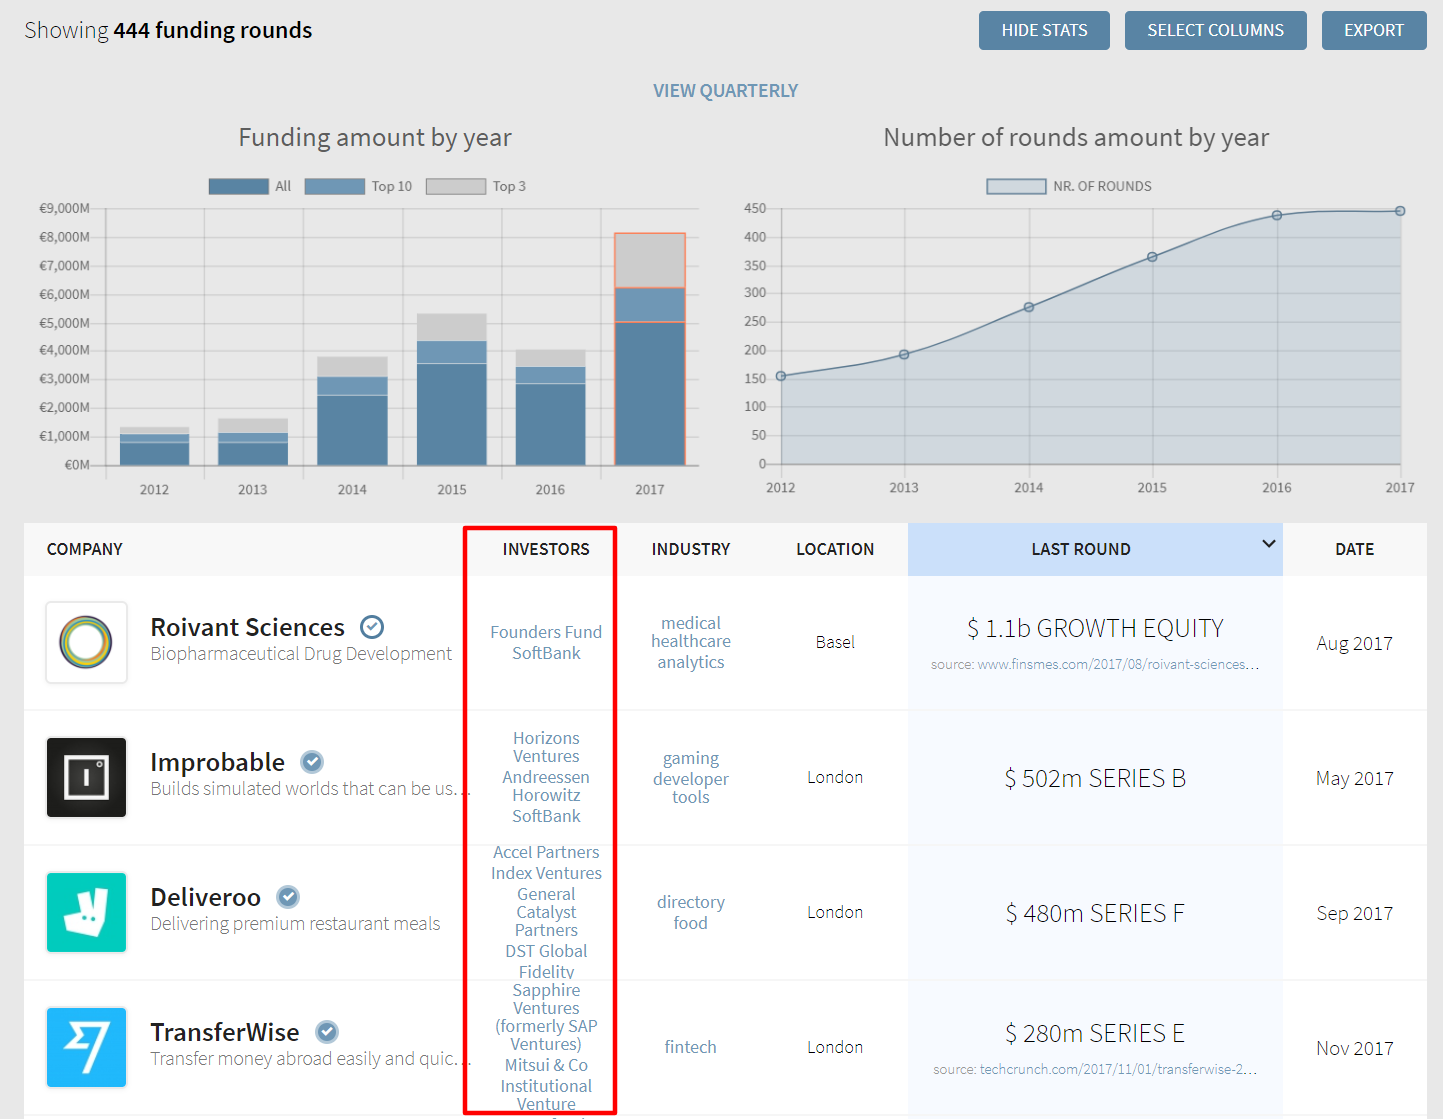This screenshot has height=1119, width=1443.
Task: Click the verified badge beside Improbable
Action: [x=312, y=762]
